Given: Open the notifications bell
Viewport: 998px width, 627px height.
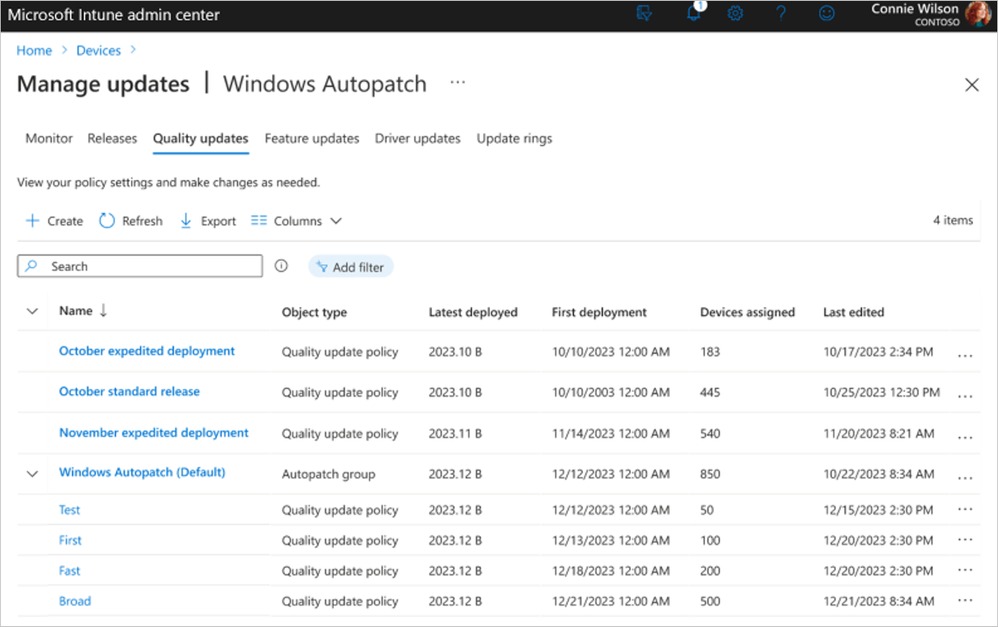Looking at the screenshot, I should 694,14.
